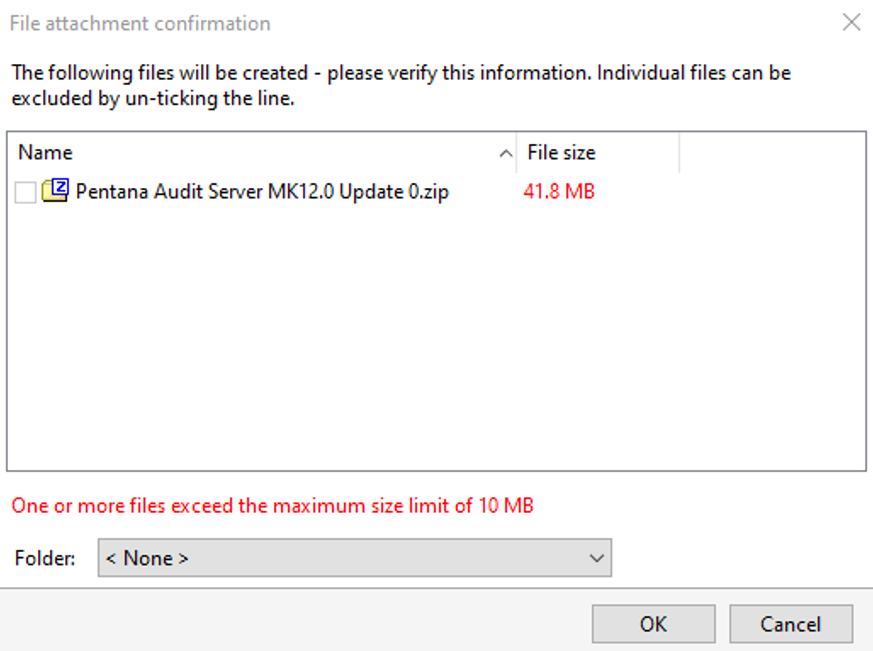Click the instruction text about un-ticking files
This screenshot has width=873, height=651.
(x=401, y=85)
